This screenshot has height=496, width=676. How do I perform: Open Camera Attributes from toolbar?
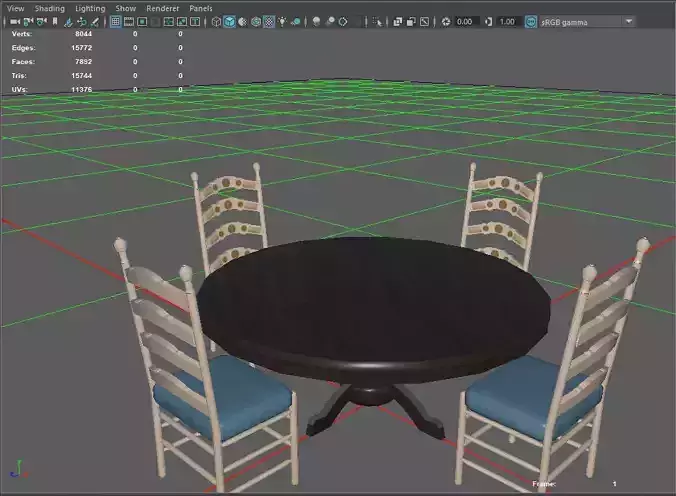[x=41, y=22]
